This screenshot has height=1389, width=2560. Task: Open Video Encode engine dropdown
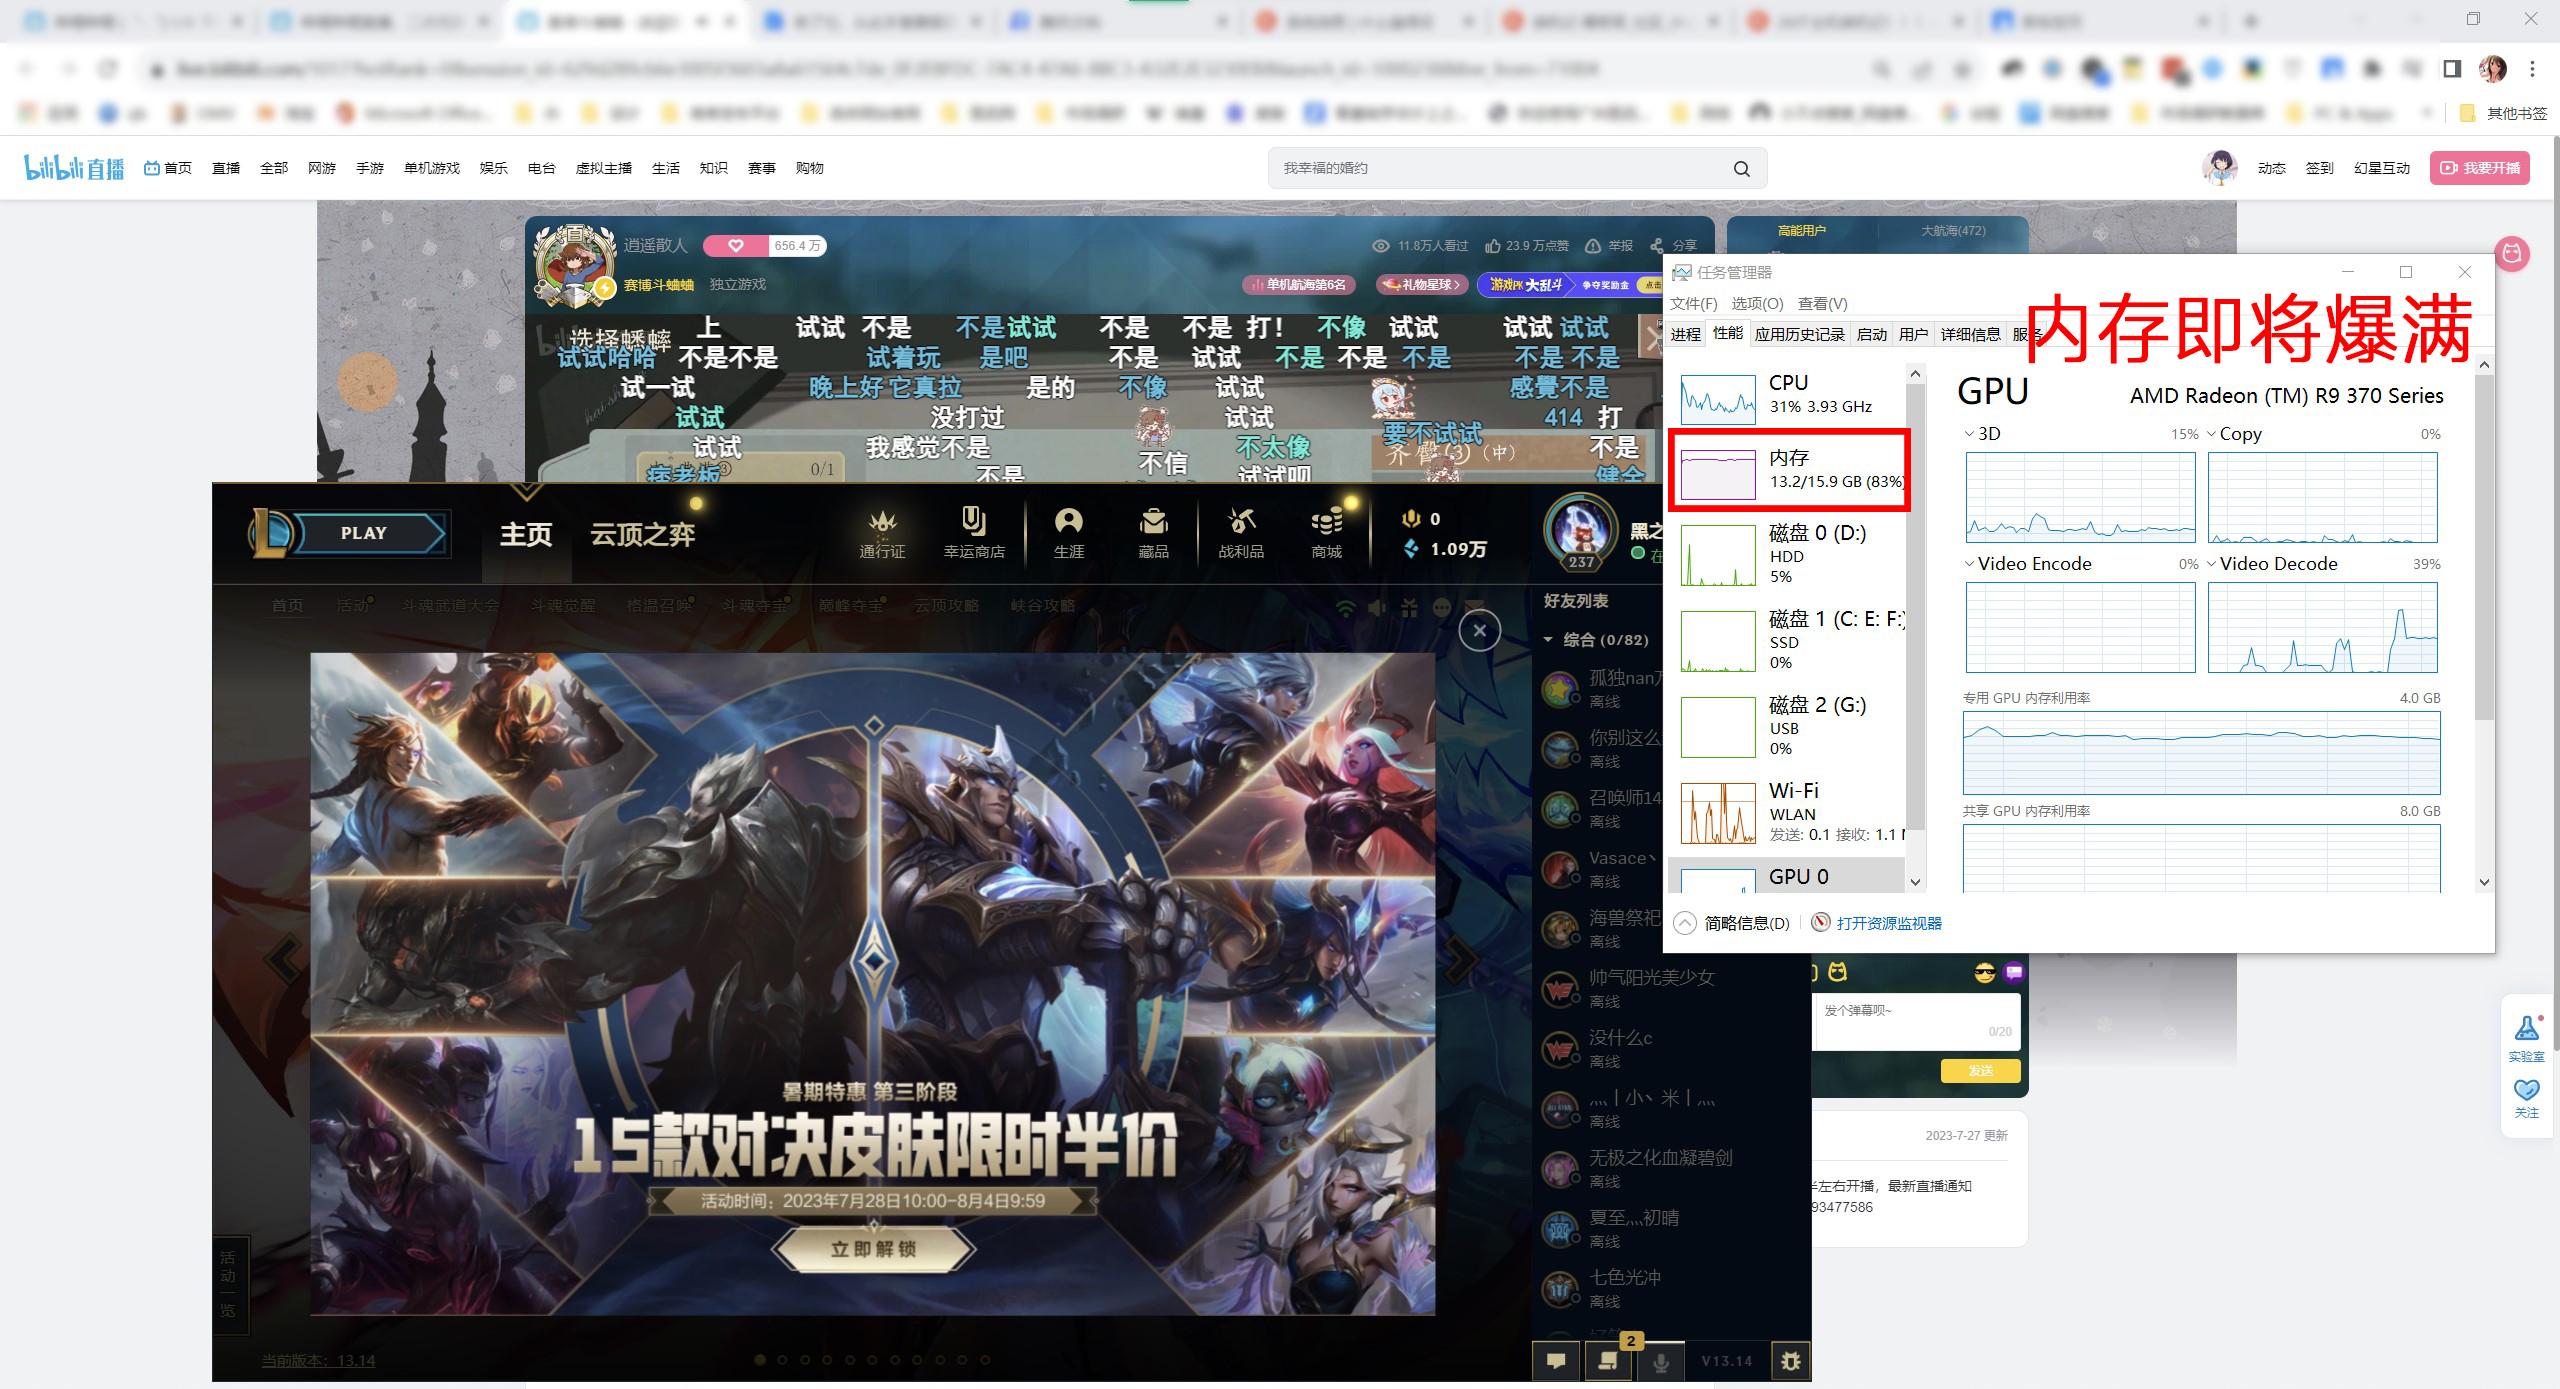click(1969, 564)
